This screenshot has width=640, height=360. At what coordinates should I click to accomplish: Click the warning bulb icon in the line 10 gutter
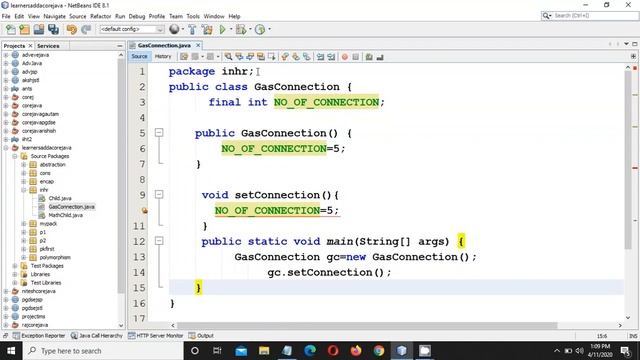[x=144, y=211]
